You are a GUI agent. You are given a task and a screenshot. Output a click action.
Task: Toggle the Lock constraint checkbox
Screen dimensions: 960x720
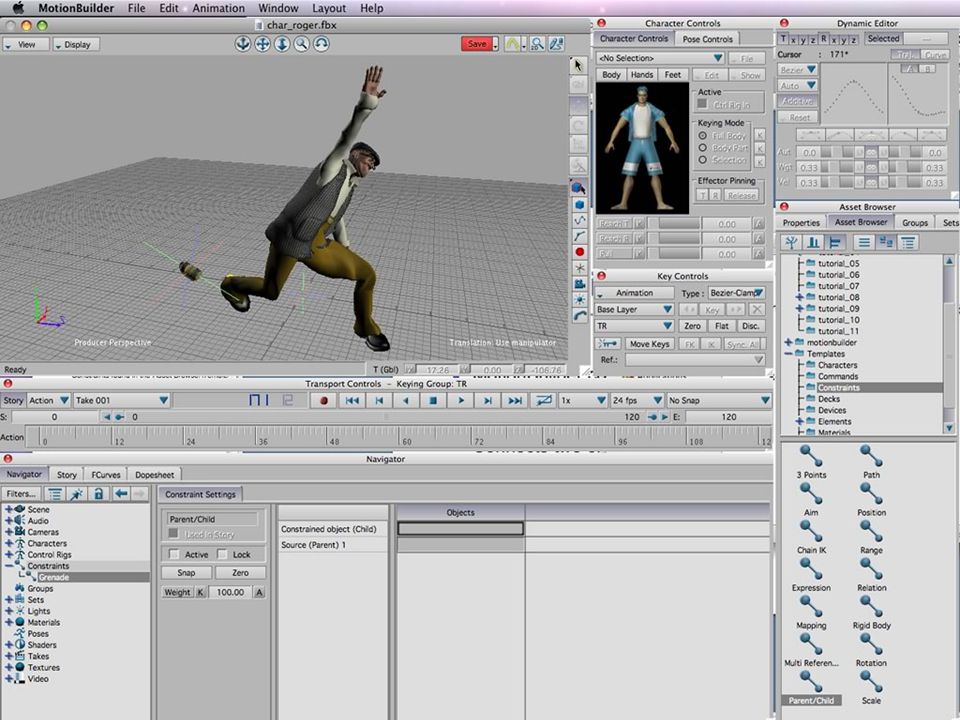coord(222,554)
